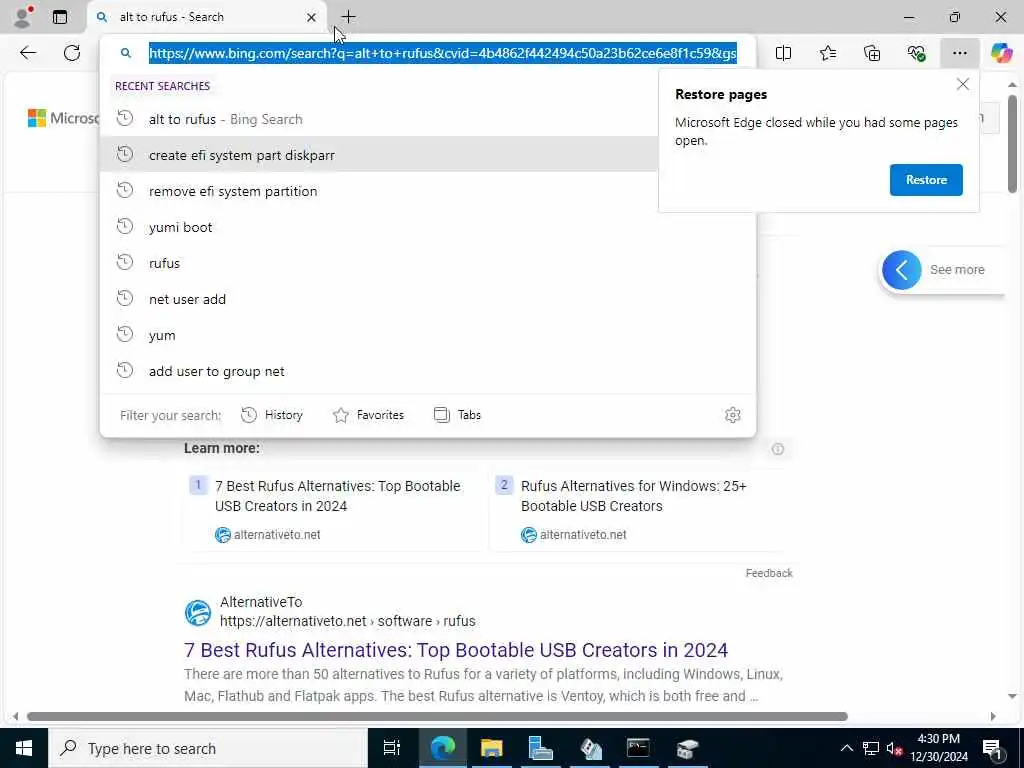Click the address bar URL field
Viewport: 1024px width, 768px height.
(443, 53)
